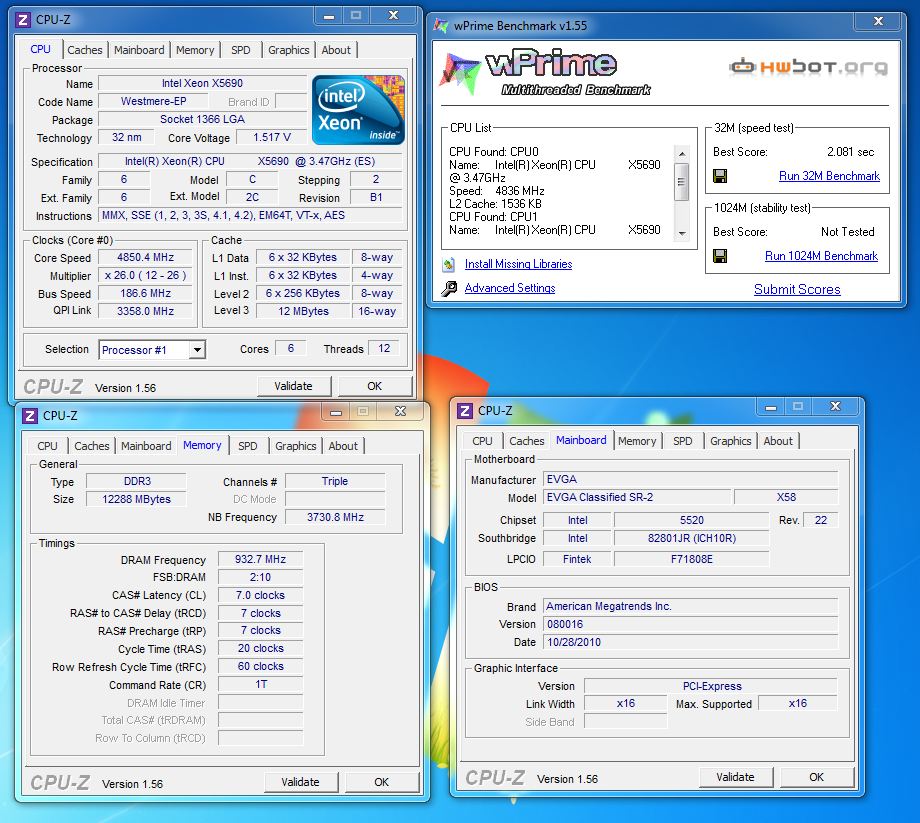The width and height of the screenshot is (920, 823).
Task: Click the wPrime colorful logo graphic
Action: click(459, 73)
